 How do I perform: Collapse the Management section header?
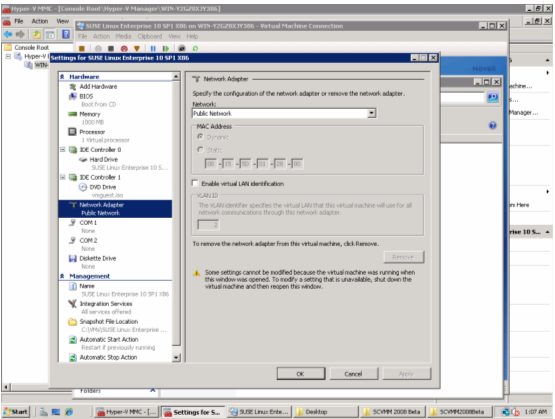click(62, 276)
